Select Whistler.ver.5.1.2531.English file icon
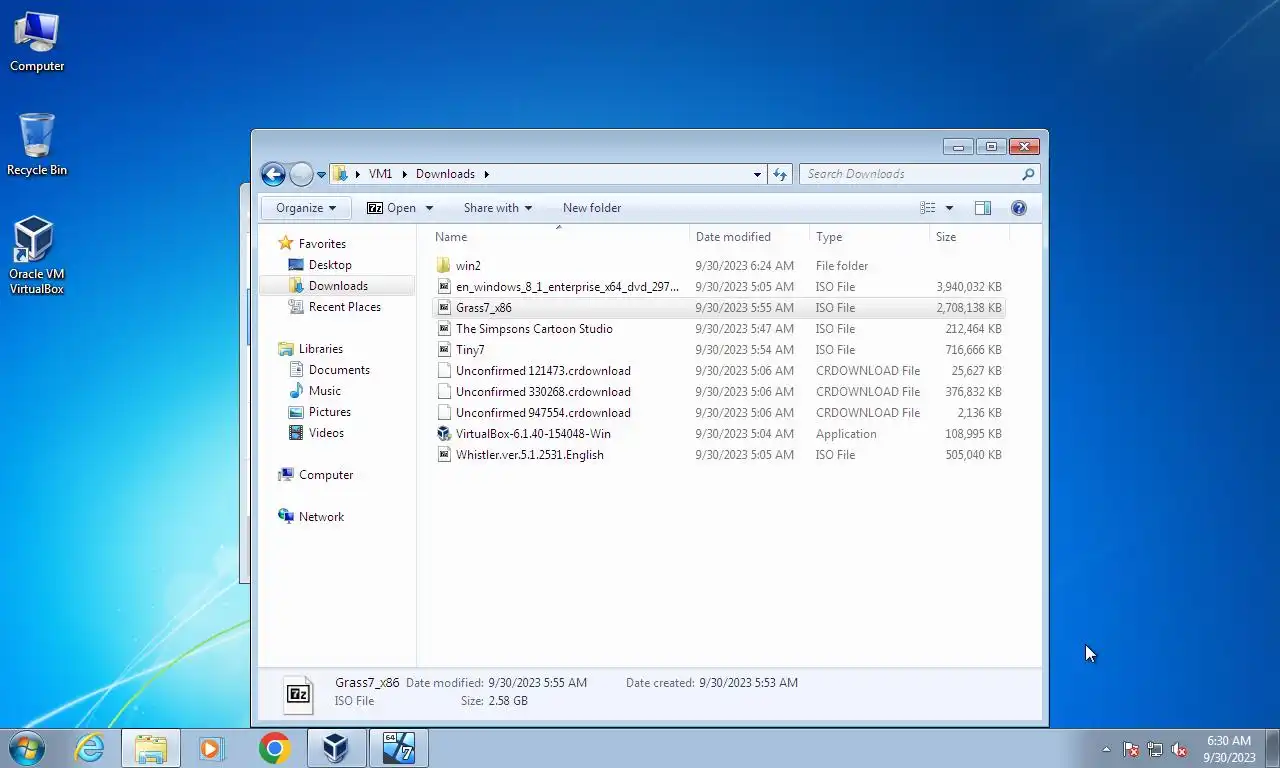Screen dimensions: 1280x768 [x=445, y=455]
